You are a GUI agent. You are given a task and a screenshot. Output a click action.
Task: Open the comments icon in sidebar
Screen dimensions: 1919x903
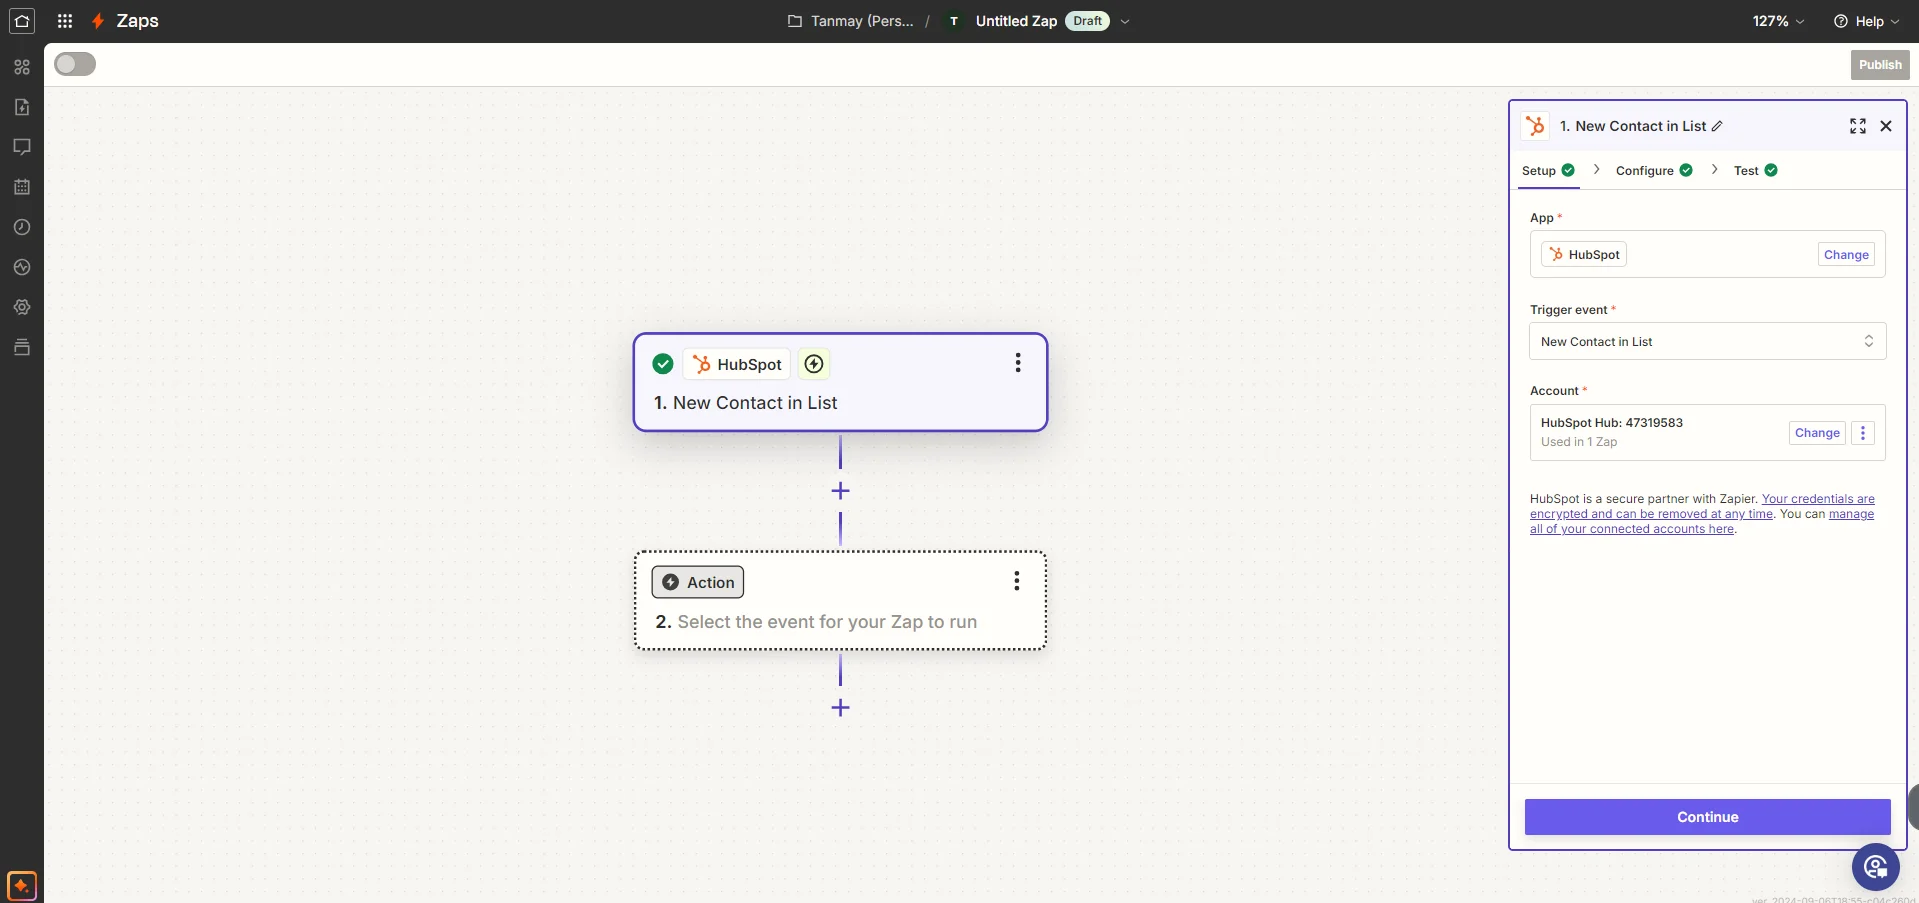pyautogui.click(x=22, y=147)
